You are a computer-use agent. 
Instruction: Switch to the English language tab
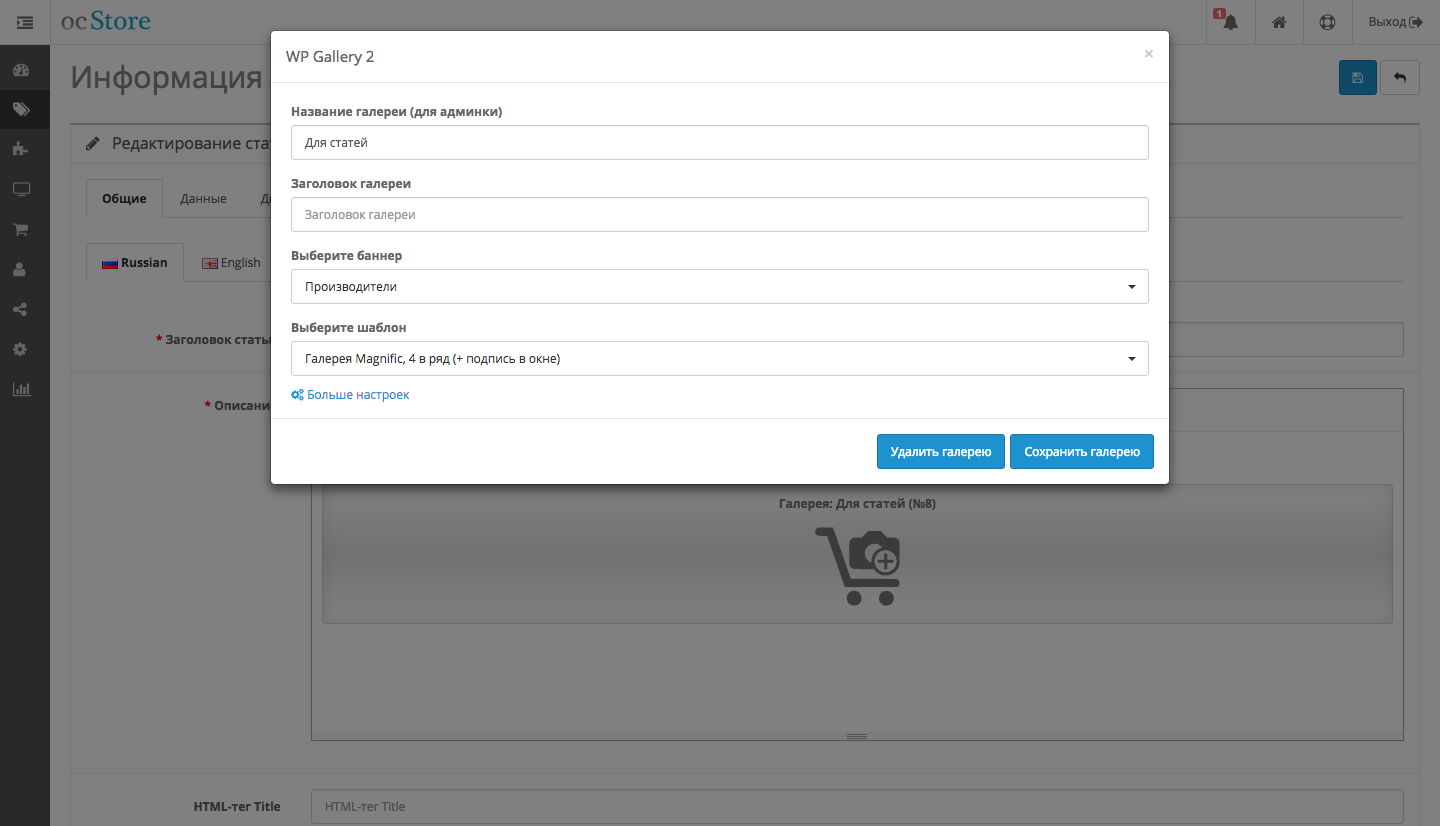pyautogui.click(x=231, y=263)
